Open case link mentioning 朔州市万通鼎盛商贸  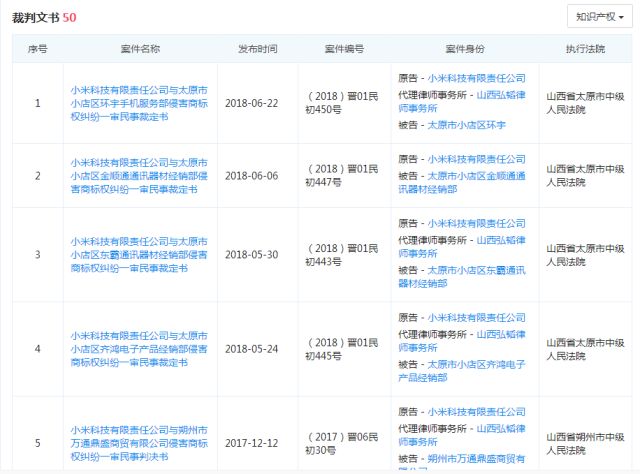pos(139,443)
